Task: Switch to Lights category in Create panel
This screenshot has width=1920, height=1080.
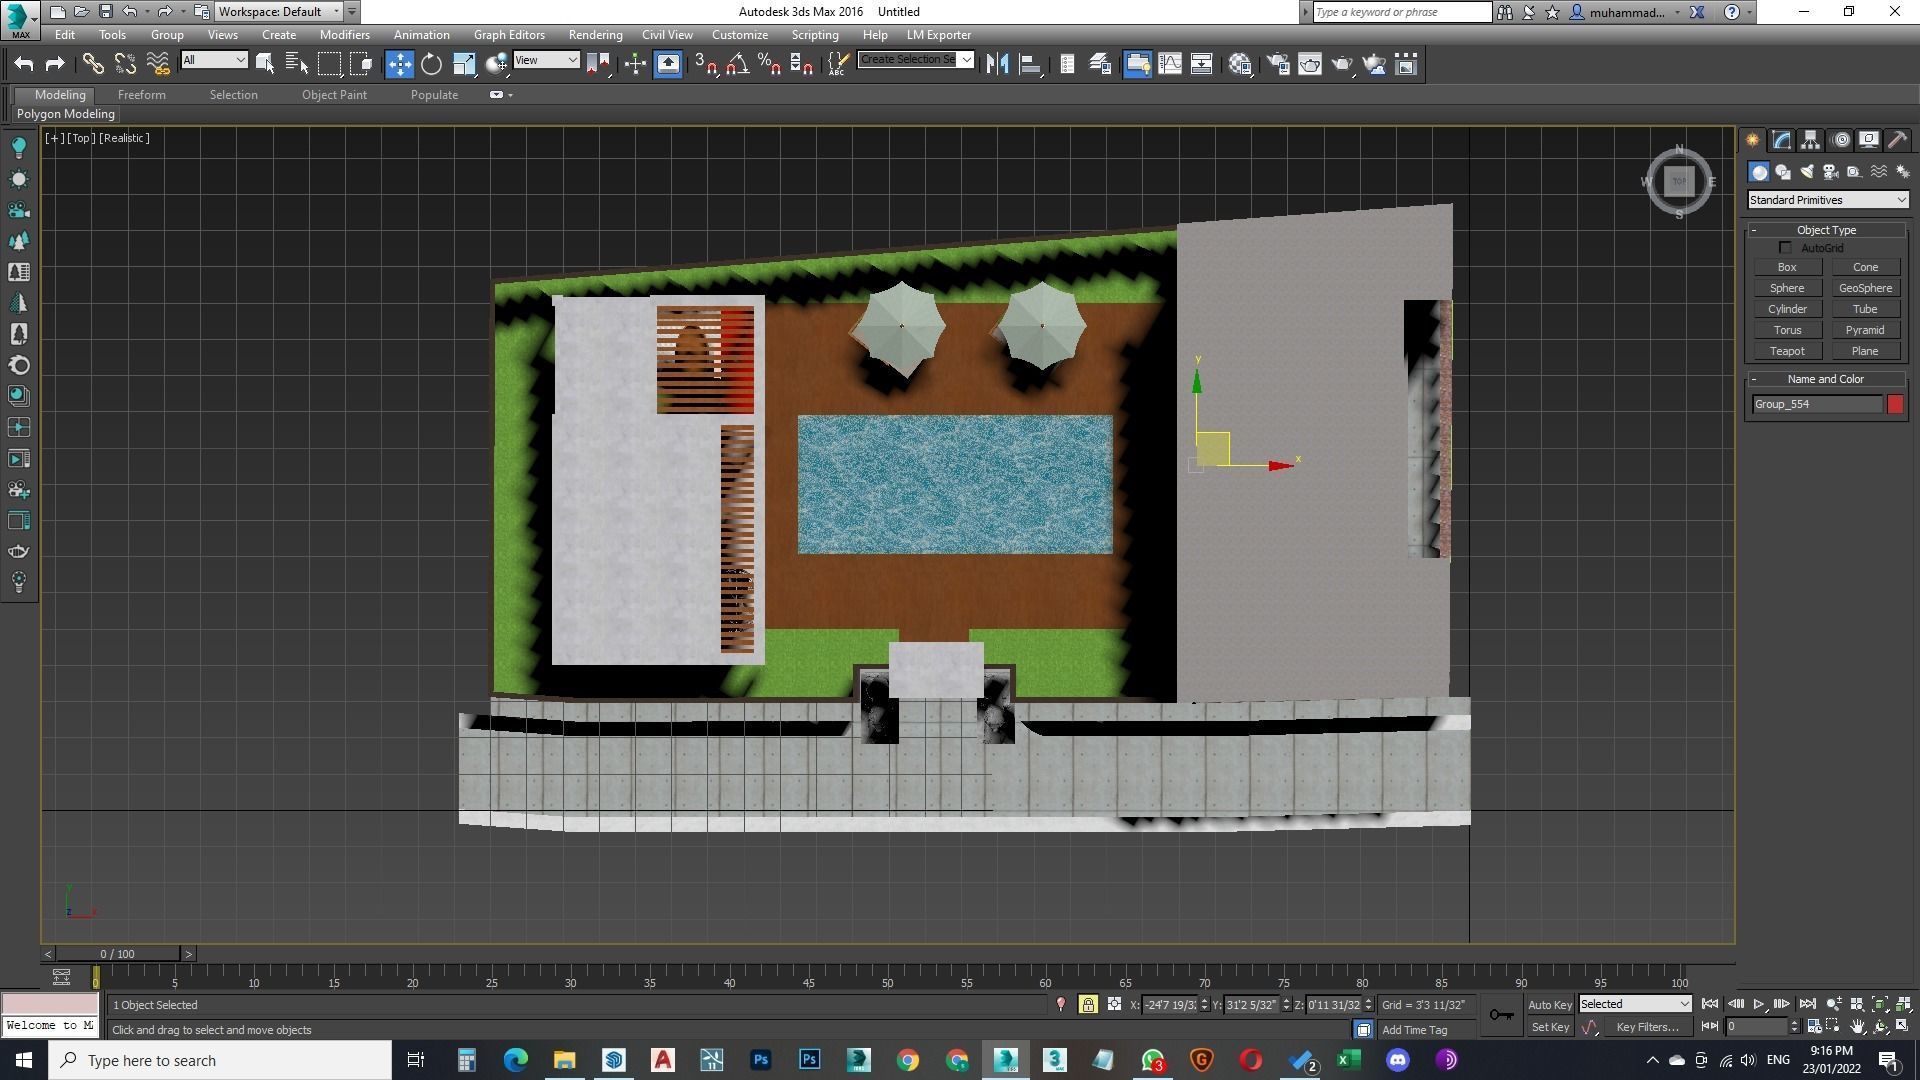Action: point(1806,172)
